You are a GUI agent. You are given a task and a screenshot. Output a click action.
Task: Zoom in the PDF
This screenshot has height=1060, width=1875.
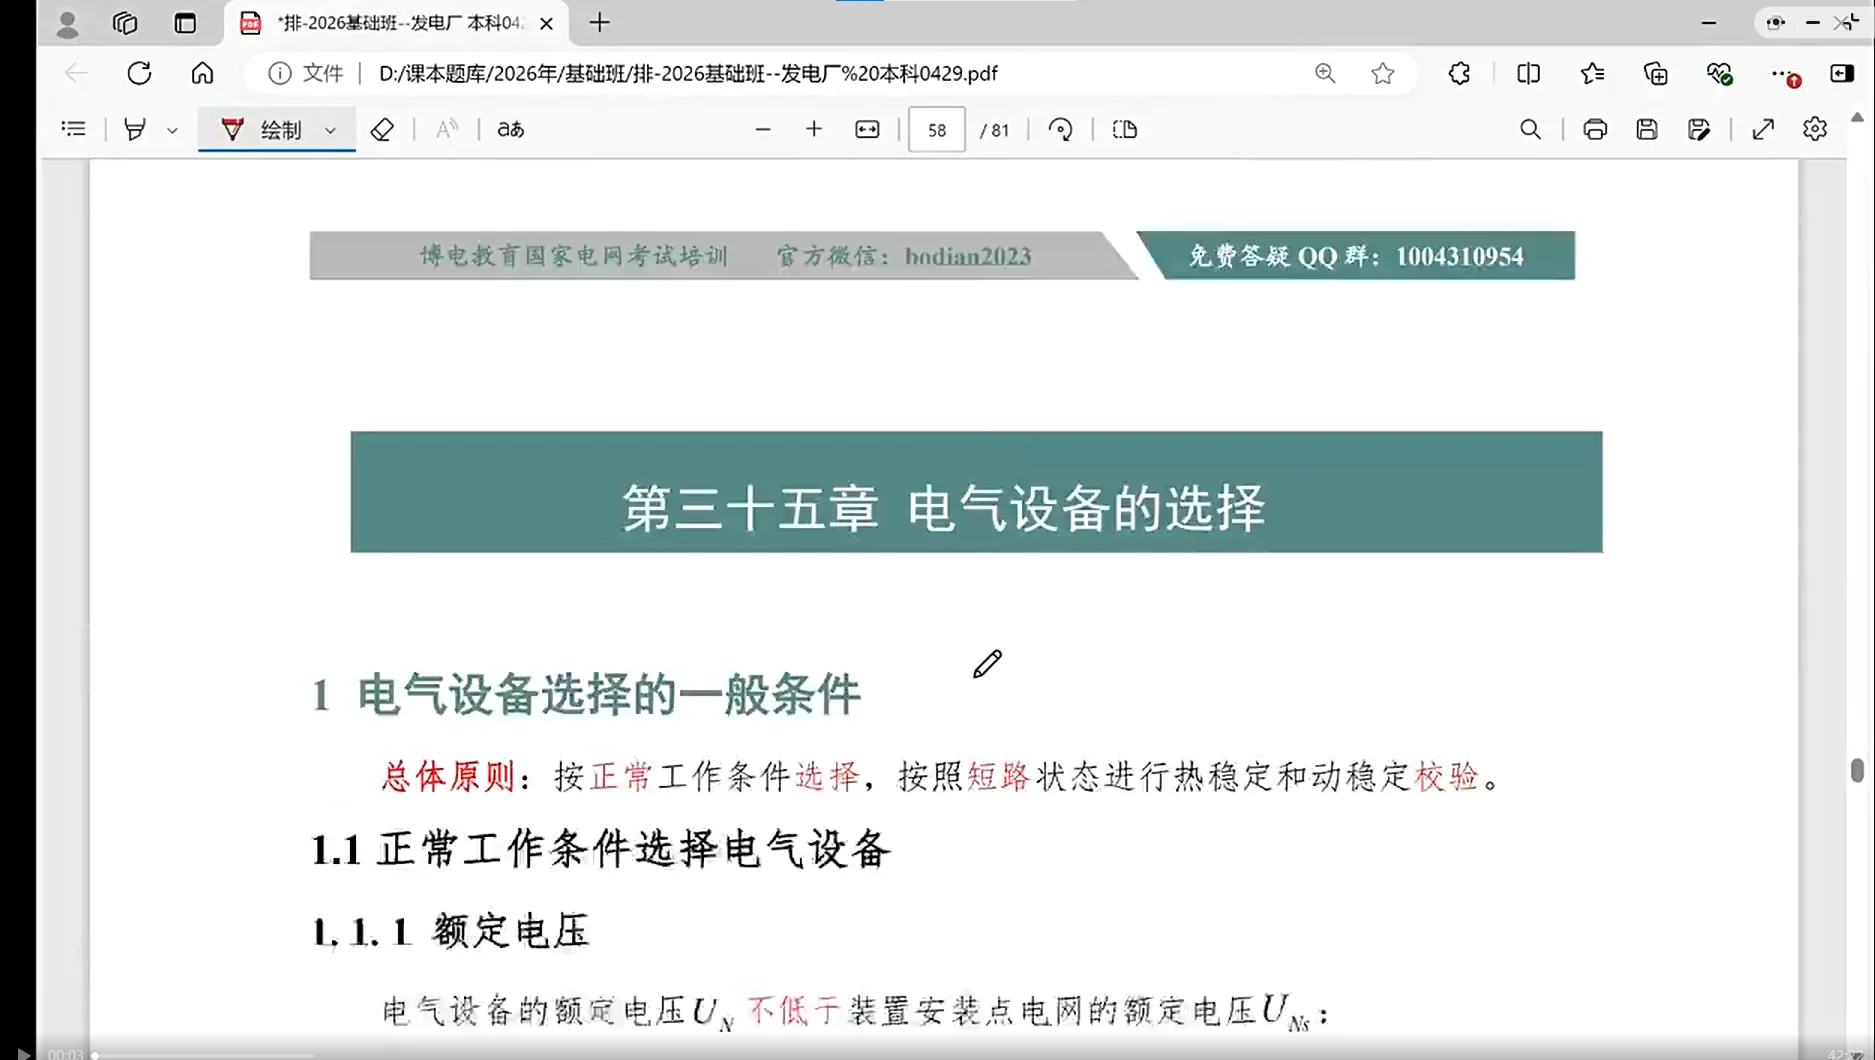pyautogui.click(x=814, y=129)
